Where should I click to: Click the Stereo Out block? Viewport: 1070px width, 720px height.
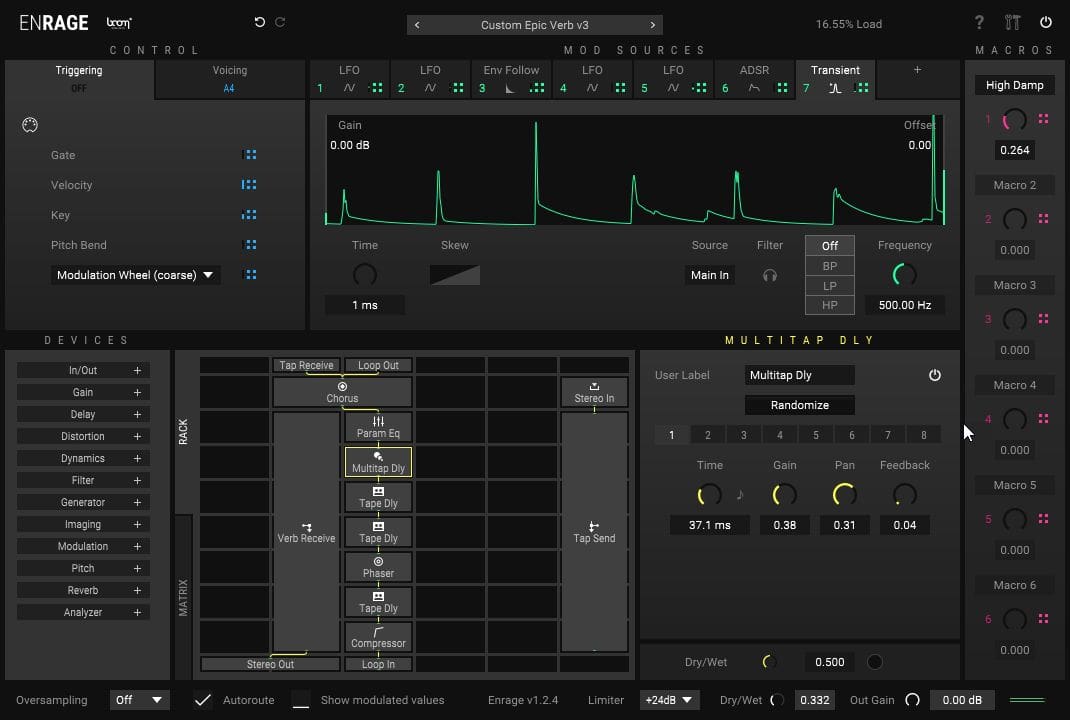pyautogui.click(x=270, y=664)
